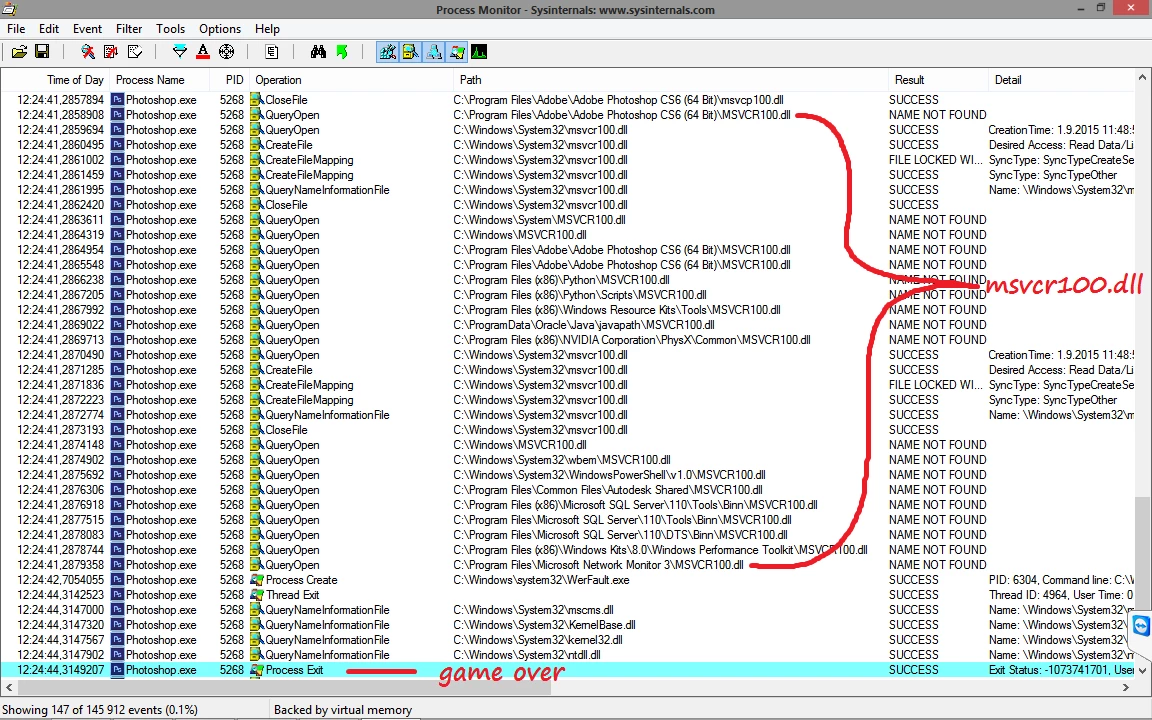Click the Process Monitor title bar icon
The width and height of the screenshot is (1152, 720).
9,9
